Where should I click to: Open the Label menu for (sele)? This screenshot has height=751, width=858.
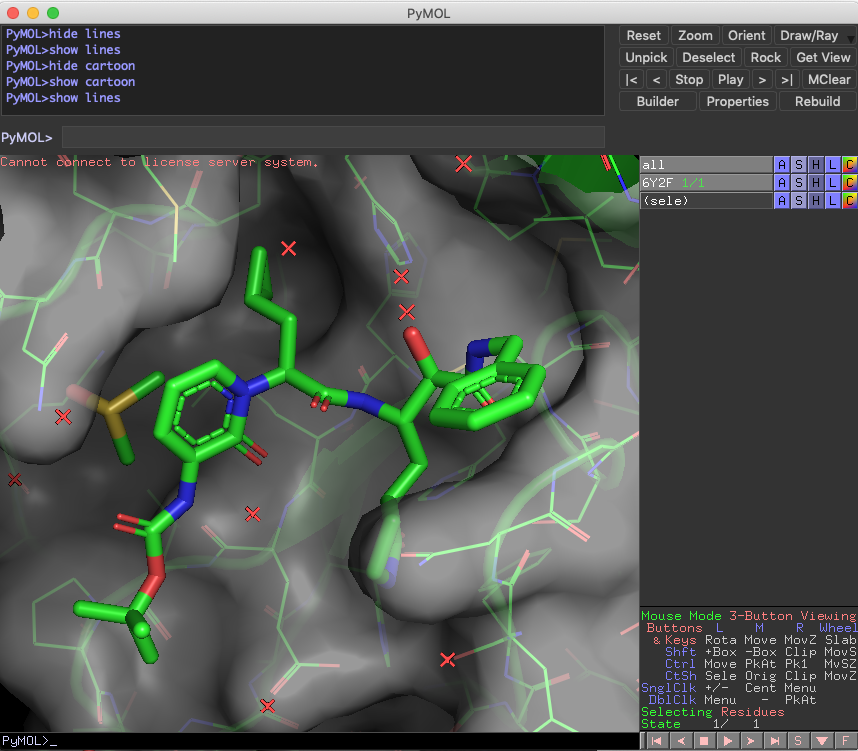coord(832,200)
